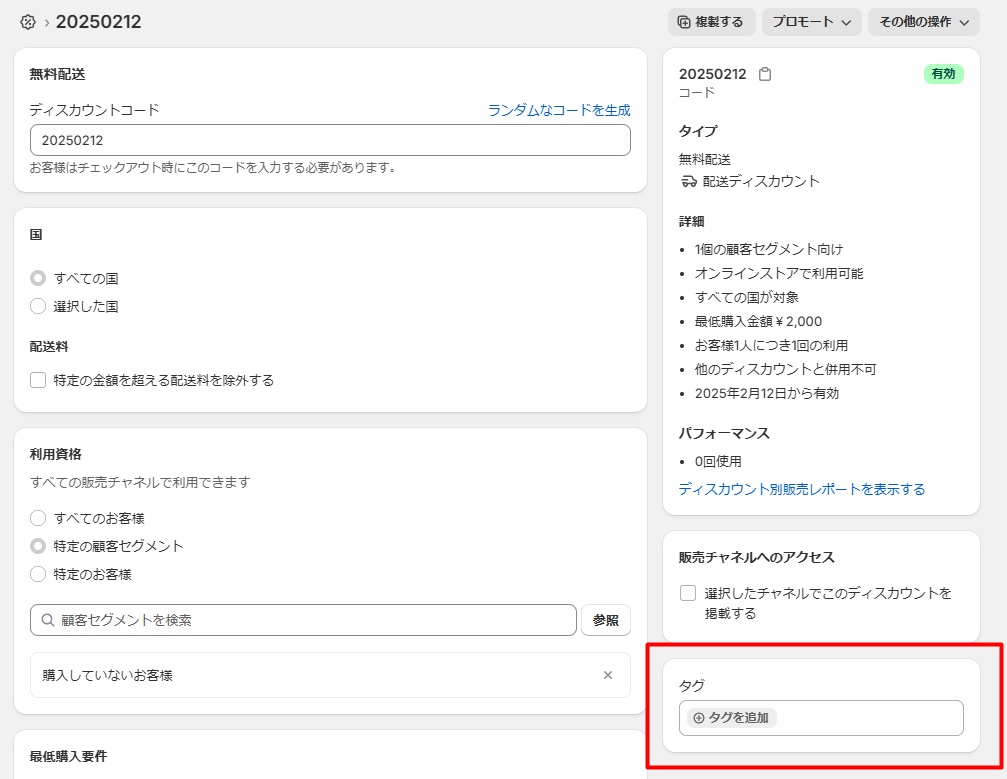Click the 複製する button
Viewport: 1007px width, 779px height.
(712, 22)
